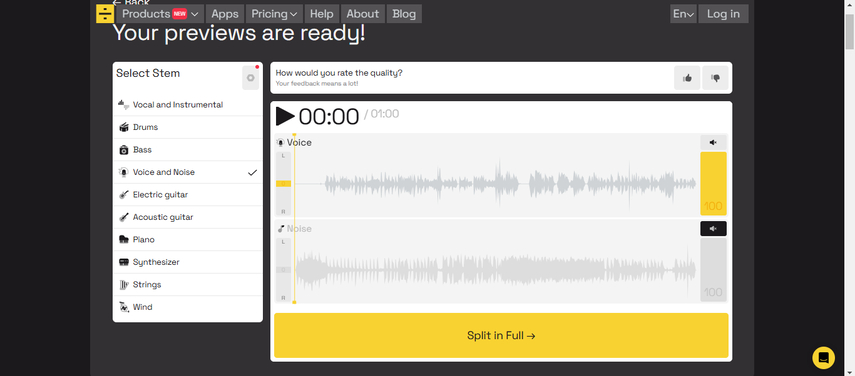Select the Electric guitar stem
Image resolution: width=855 pixels, height=376 pixels.
(x=188, y=195)
